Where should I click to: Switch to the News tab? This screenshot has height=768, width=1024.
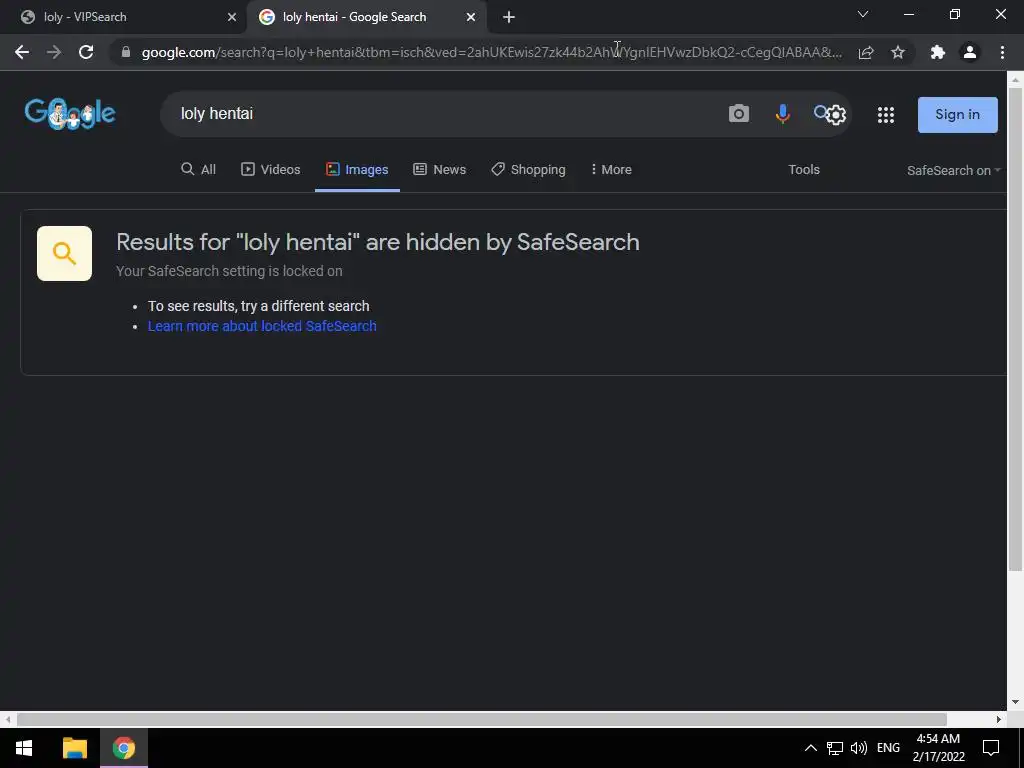click(440, 170)
